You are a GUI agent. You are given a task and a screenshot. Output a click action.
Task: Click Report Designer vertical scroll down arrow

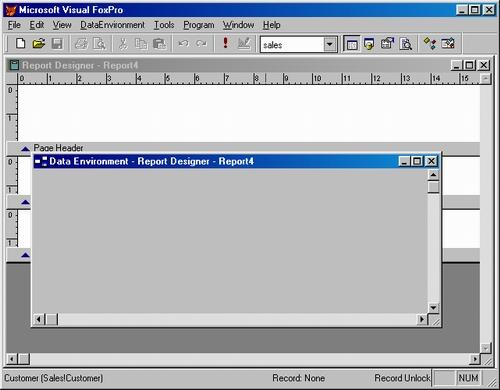coord(485,348)
